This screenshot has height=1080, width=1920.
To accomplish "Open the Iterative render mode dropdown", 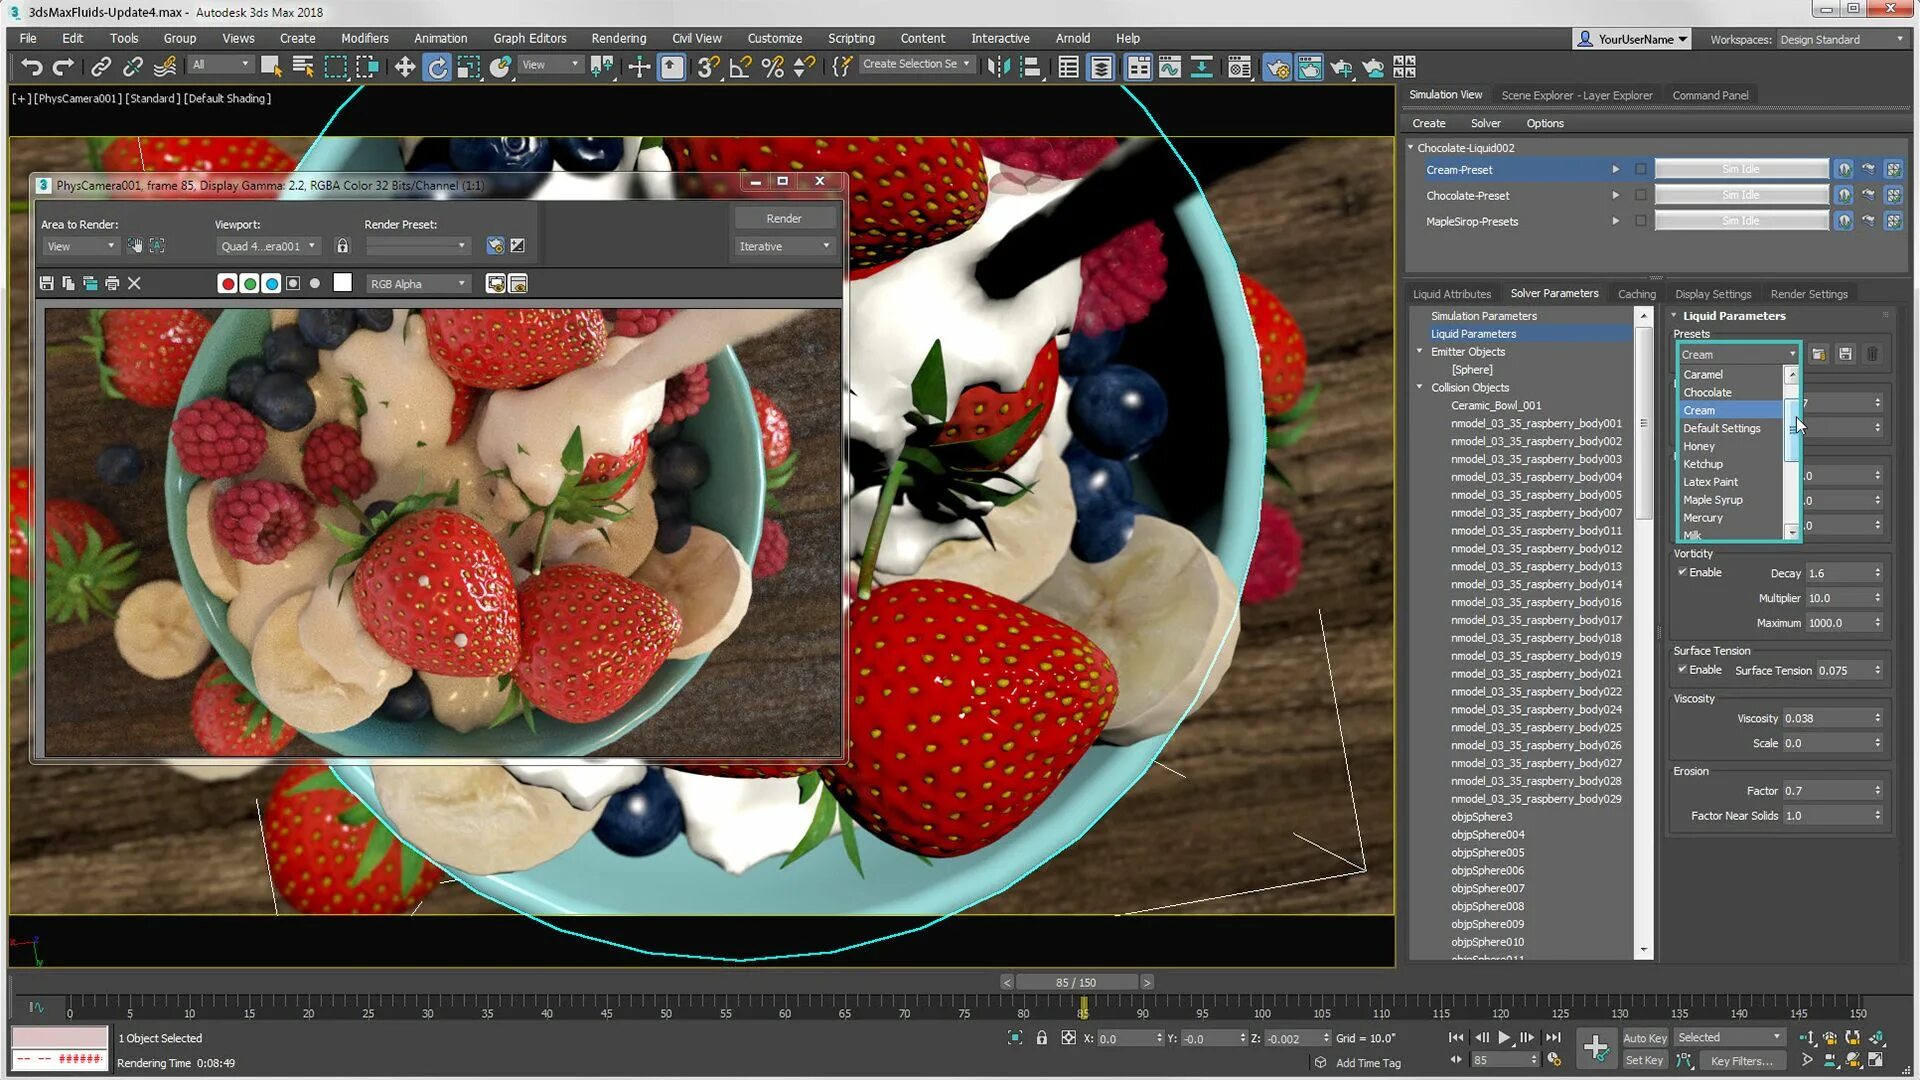I will pyautogui.click(x=784, y=246).
